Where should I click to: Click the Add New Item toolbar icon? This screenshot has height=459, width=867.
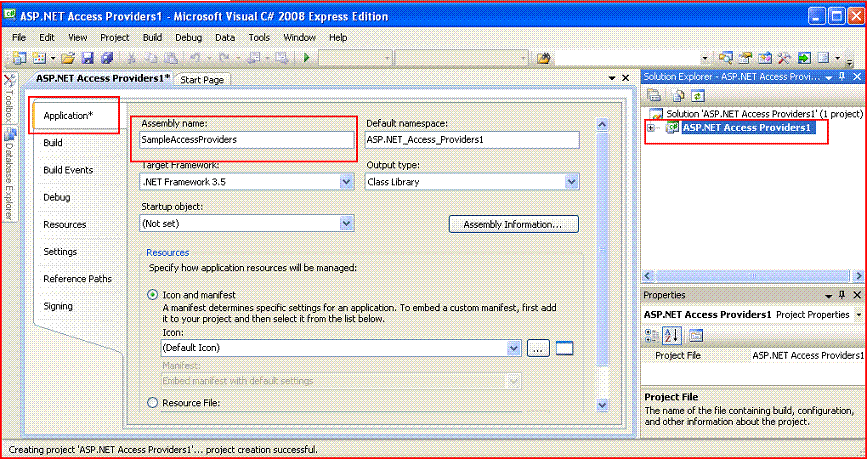click(x=39, y=58)
